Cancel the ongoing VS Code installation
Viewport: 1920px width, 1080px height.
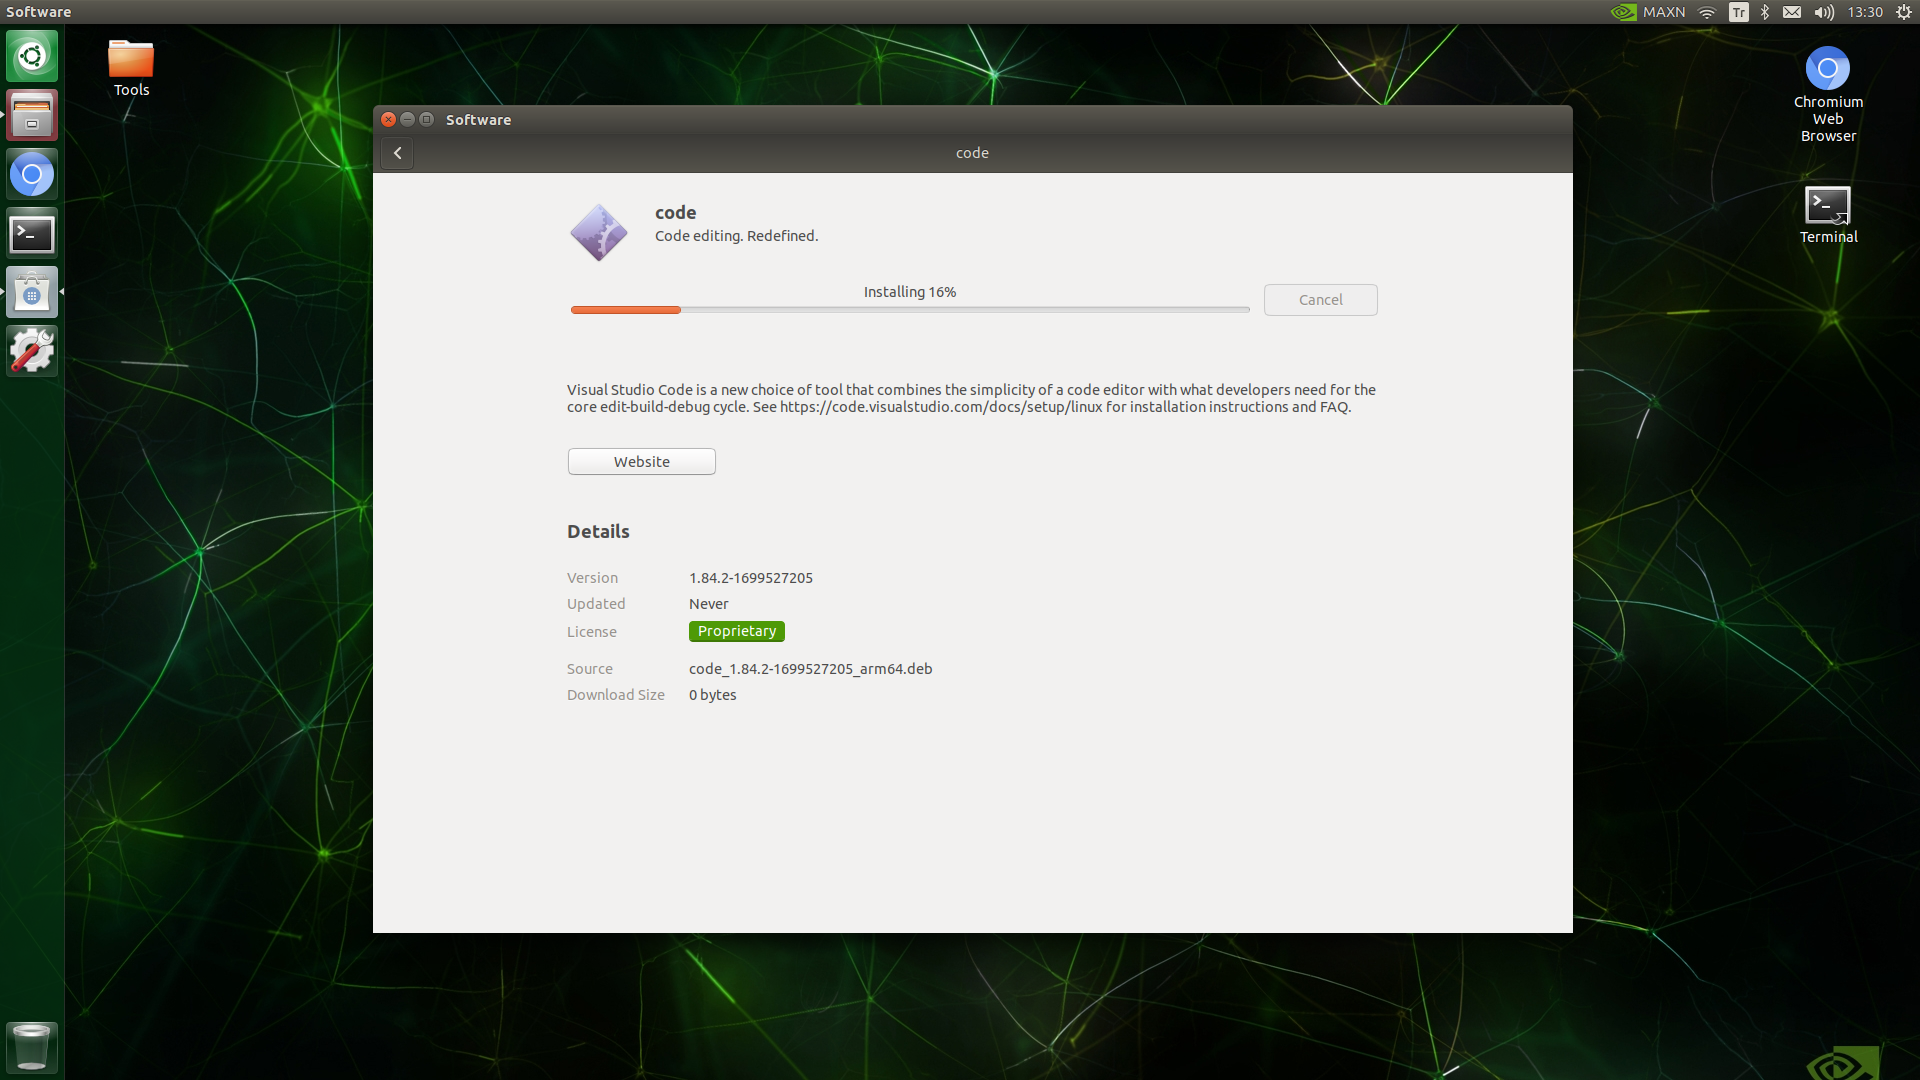tap(1320, 299)
